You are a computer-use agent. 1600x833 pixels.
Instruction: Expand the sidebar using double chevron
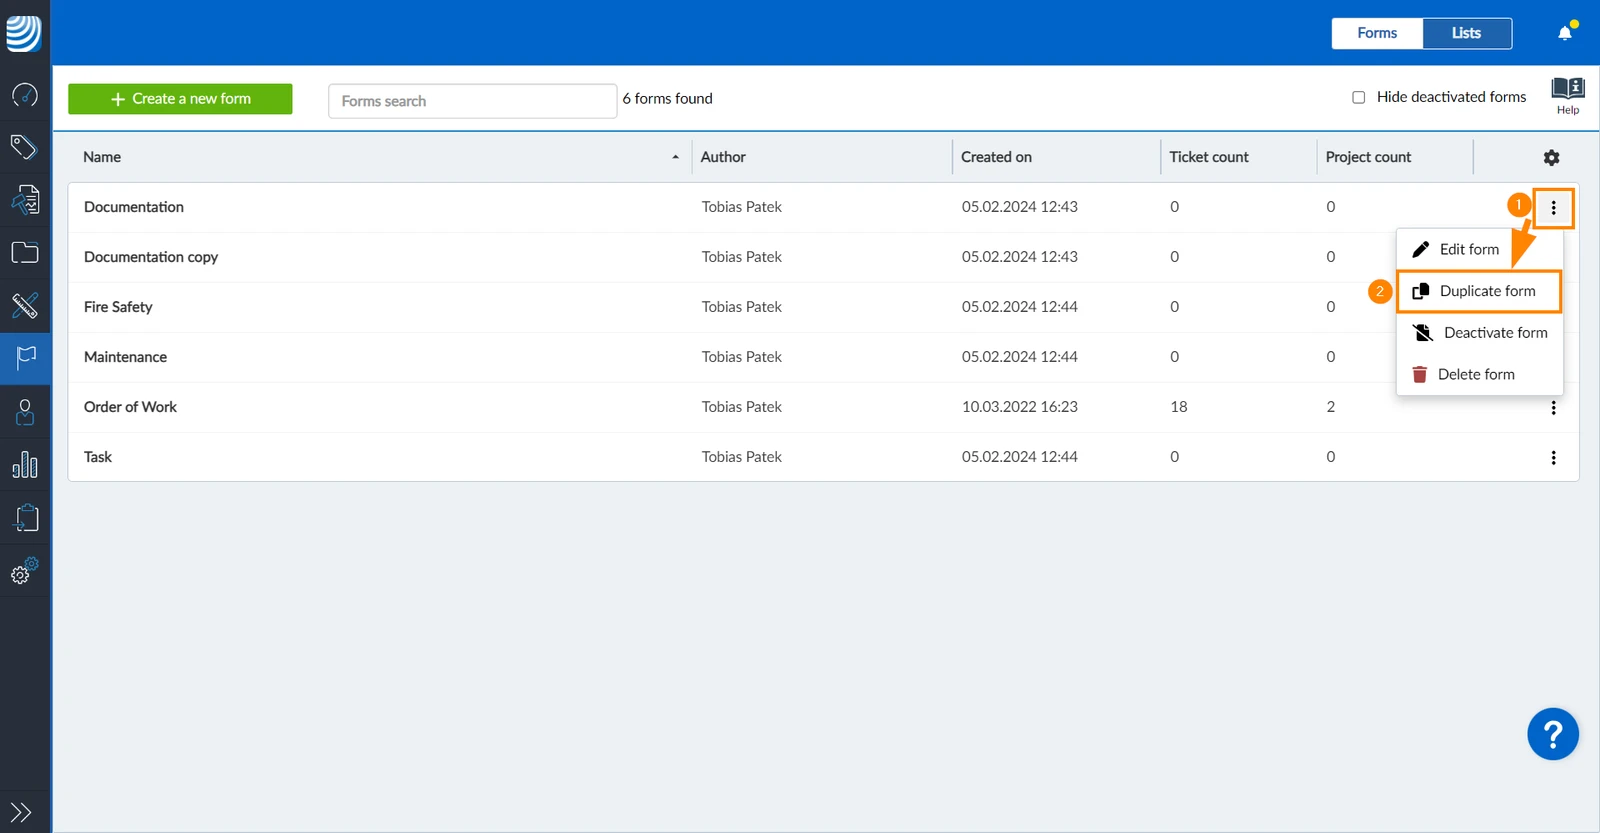tap(21, 812)
